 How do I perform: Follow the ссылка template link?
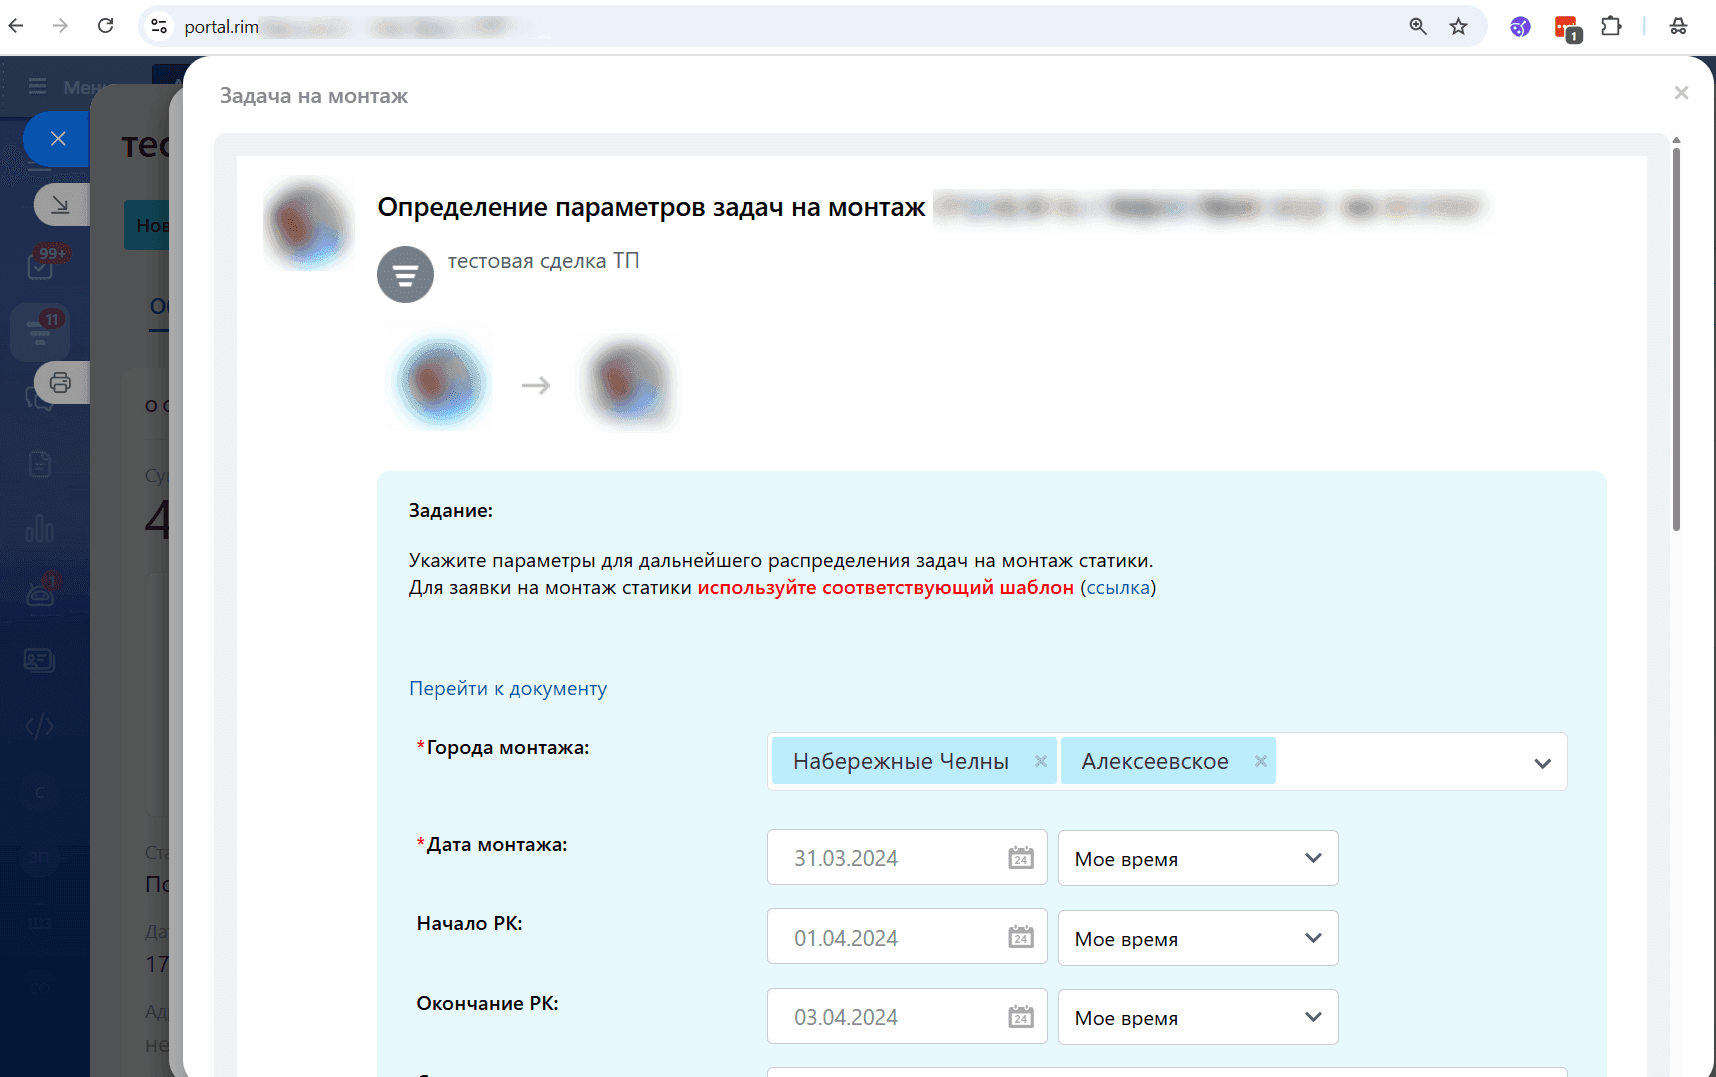click(x=1118, y=588)
